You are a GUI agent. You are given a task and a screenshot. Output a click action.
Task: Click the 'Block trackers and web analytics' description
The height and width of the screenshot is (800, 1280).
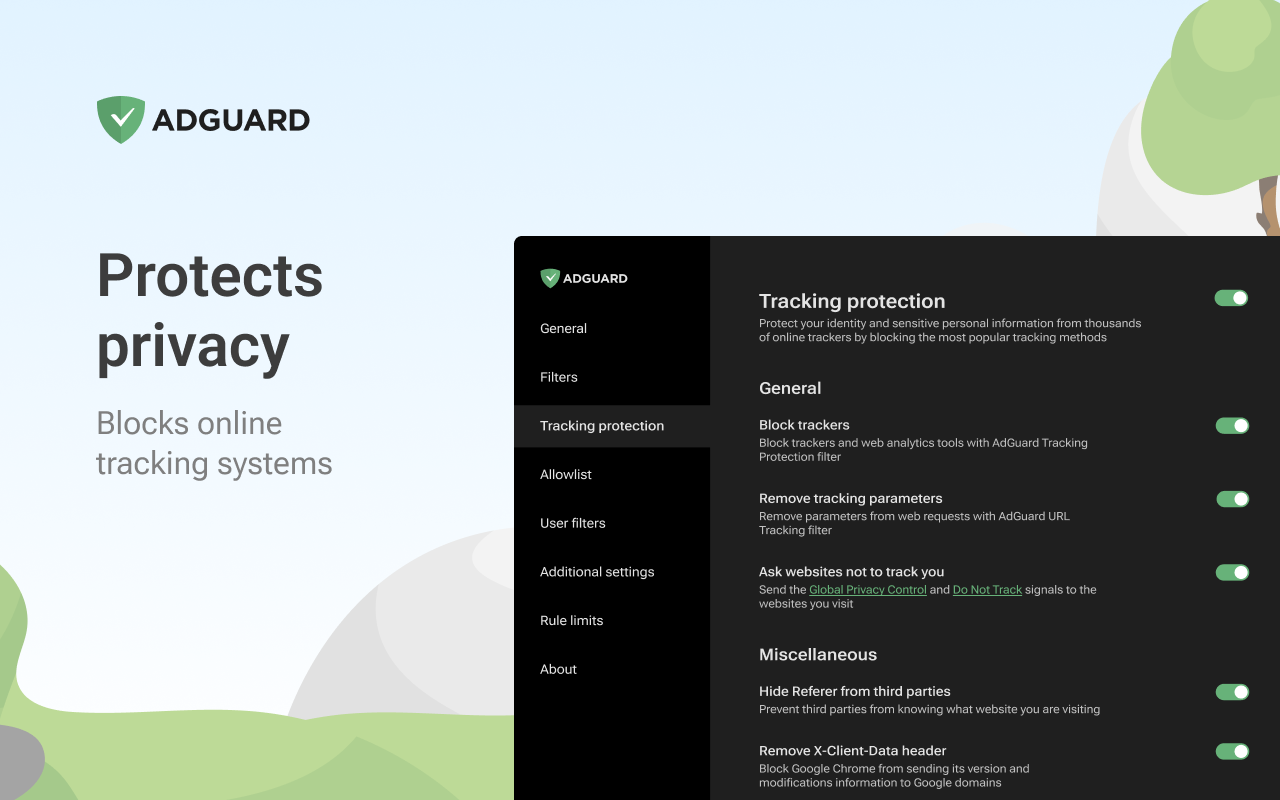pyautogui.click(x=923, y=450)
